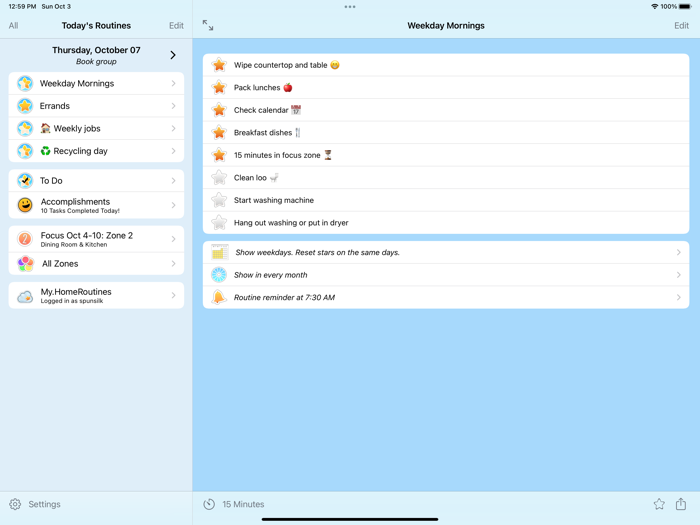The image size is (700, 525).
Task: Open All Zones in sidebar
Action: pyautogui.click(x=96, y=264)
